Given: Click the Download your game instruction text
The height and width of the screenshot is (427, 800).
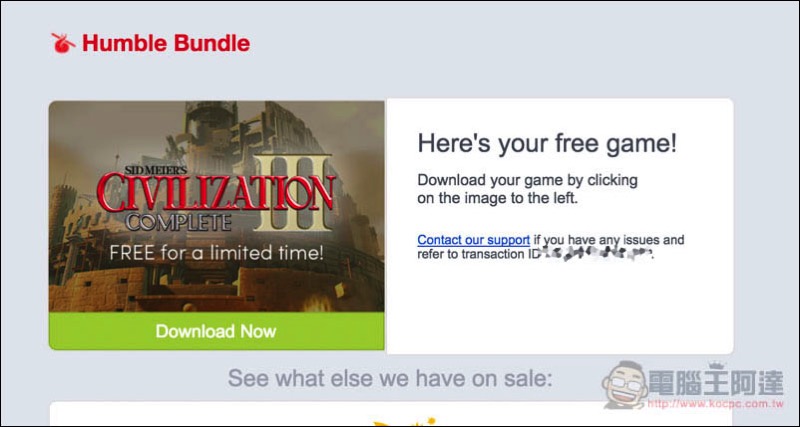Looking at the screenshot, I should pyautogui.click(x=528, y=189).
